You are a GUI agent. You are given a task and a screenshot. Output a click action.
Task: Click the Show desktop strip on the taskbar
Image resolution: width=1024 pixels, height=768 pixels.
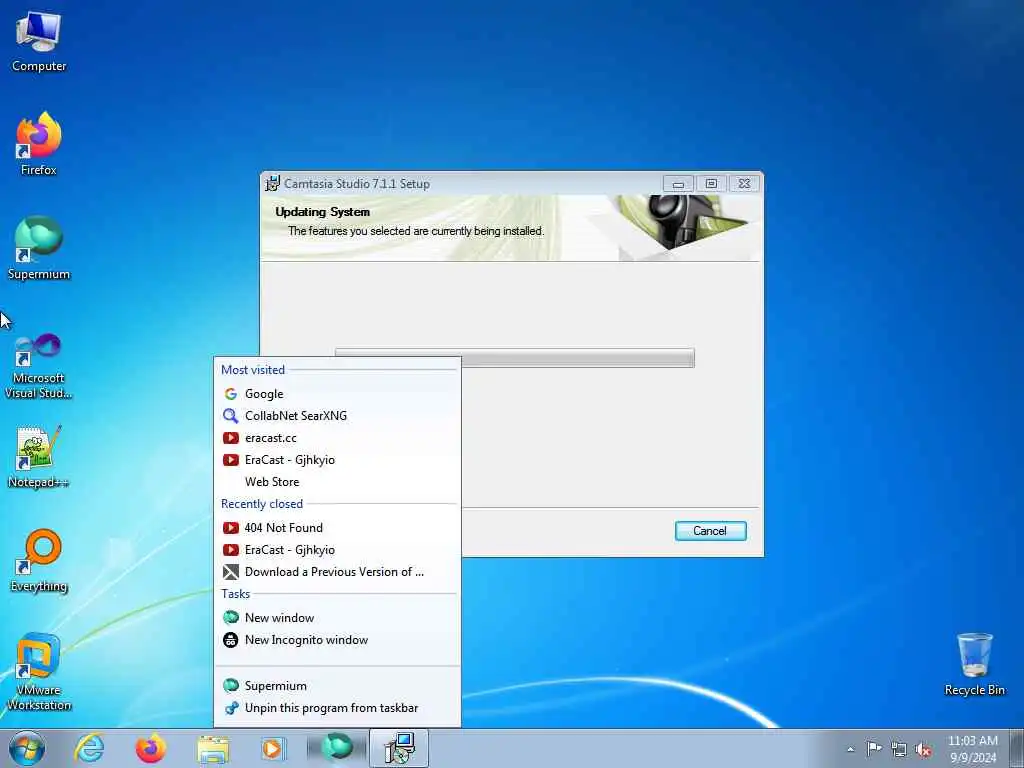click(x=1016, y=748)
